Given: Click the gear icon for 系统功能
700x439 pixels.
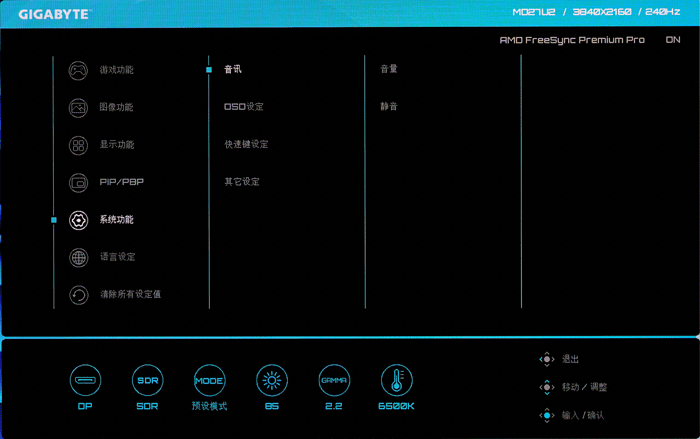Looking at the screenshot, I should click(78, 220).
